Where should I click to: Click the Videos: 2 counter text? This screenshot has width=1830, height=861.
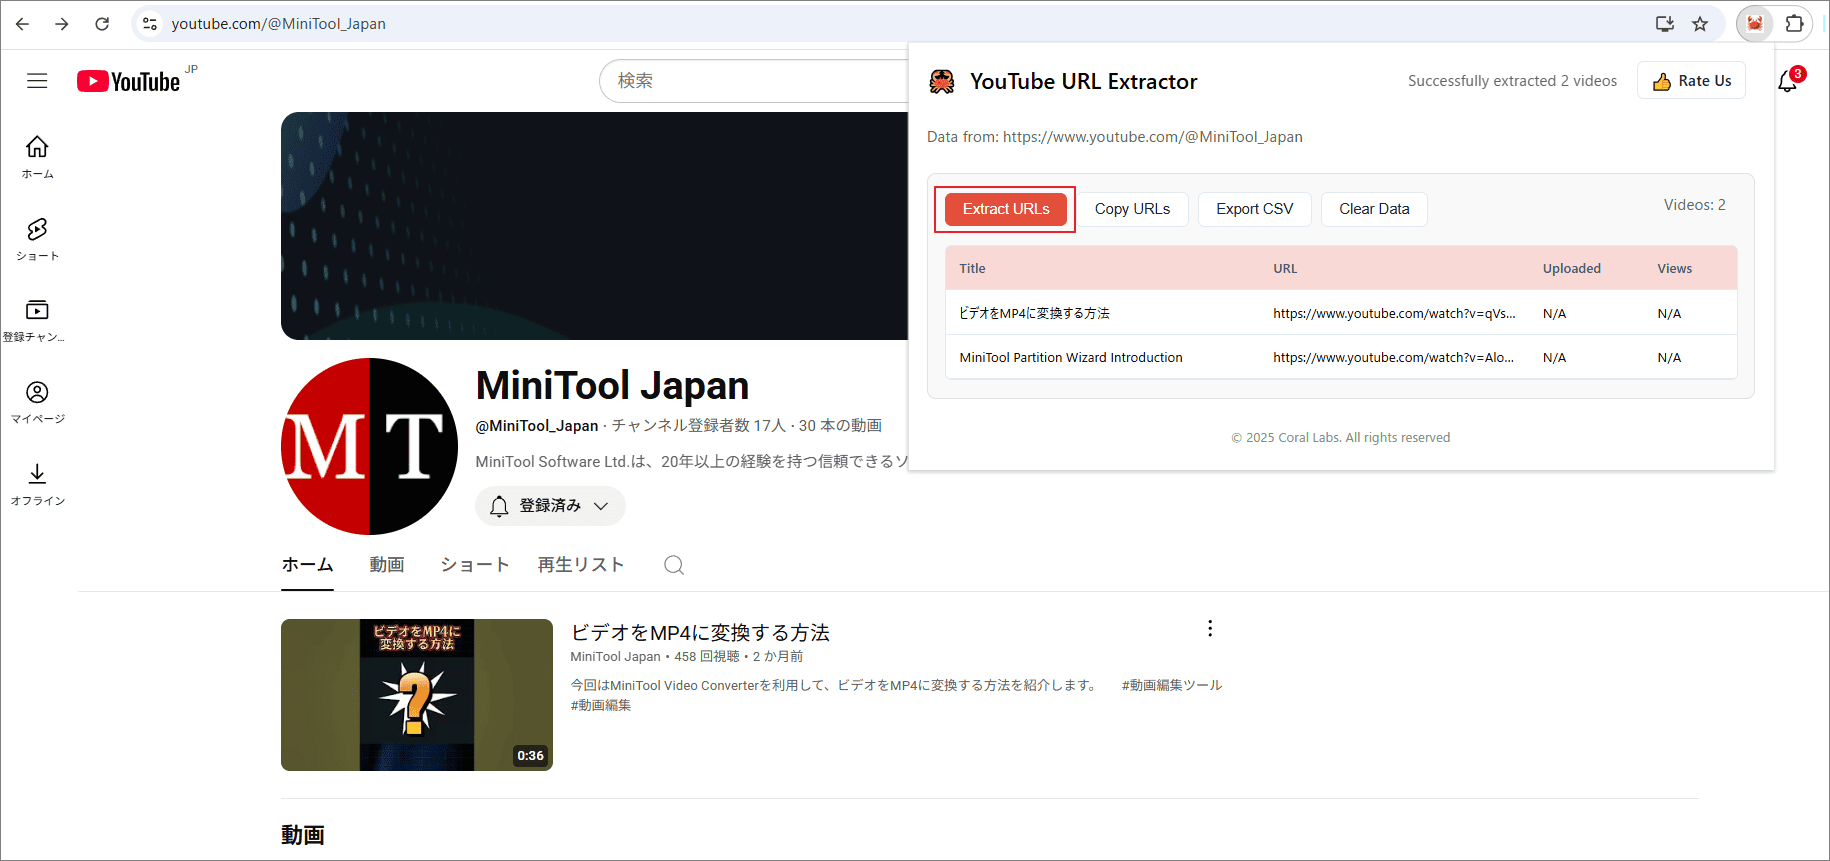pos(1695,205)
